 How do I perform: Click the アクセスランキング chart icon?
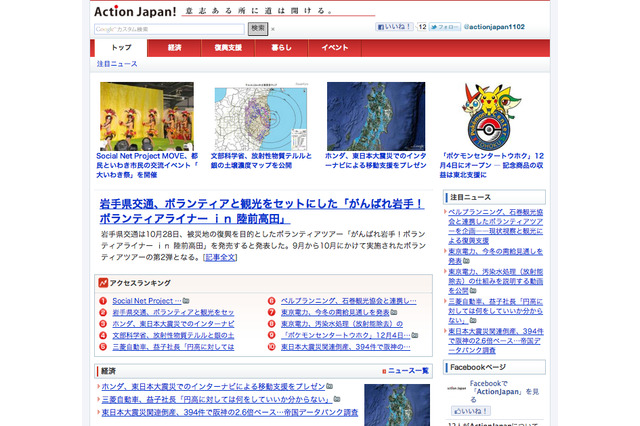103,283
